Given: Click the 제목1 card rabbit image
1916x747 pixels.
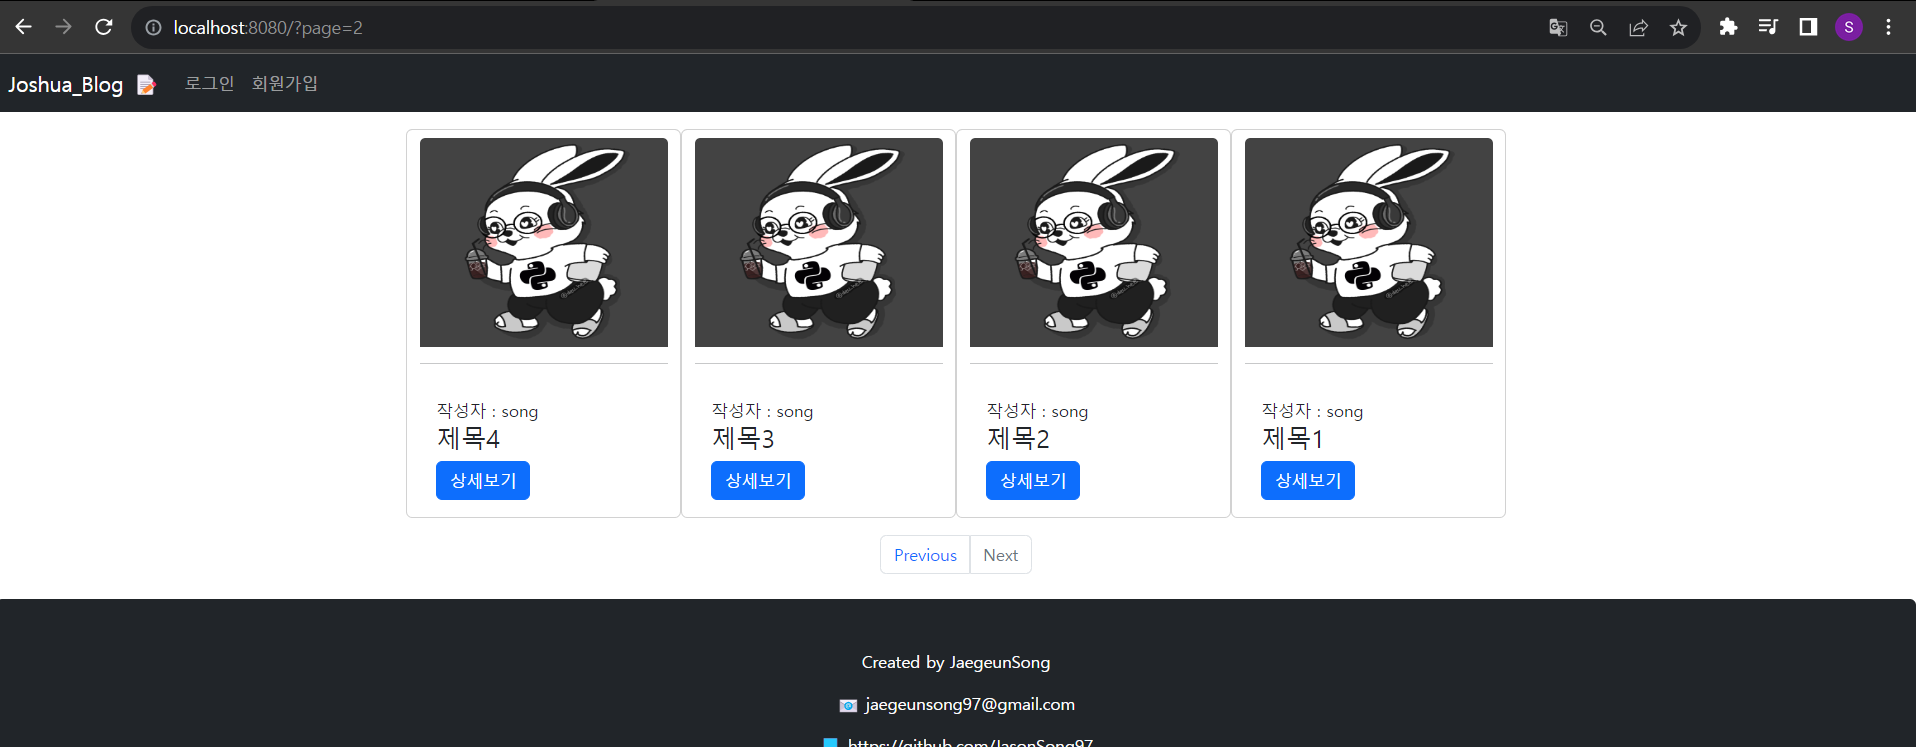Looking at the screenshot, I should pos(1369,242).
